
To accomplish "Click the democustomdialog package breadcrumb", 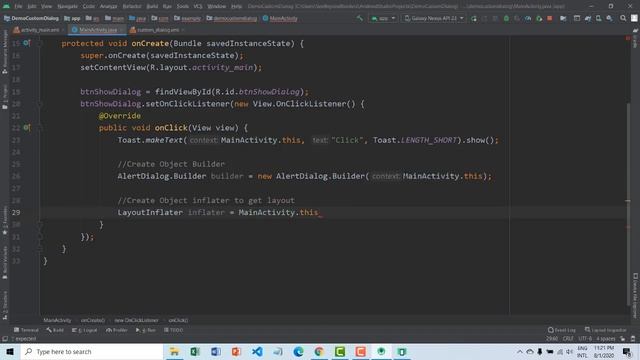I will [232, 18].
